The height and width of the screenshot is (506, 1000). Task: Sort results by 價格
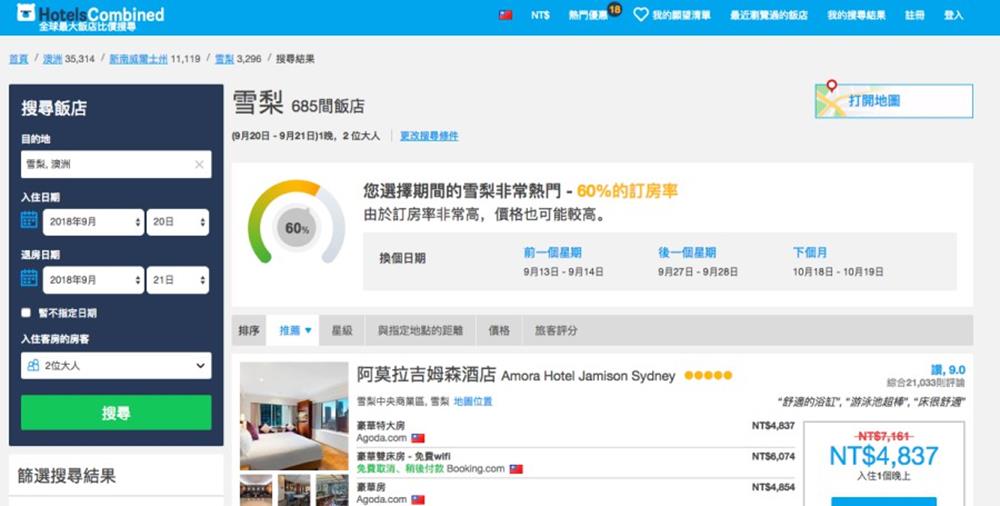(x=499, y=331)
